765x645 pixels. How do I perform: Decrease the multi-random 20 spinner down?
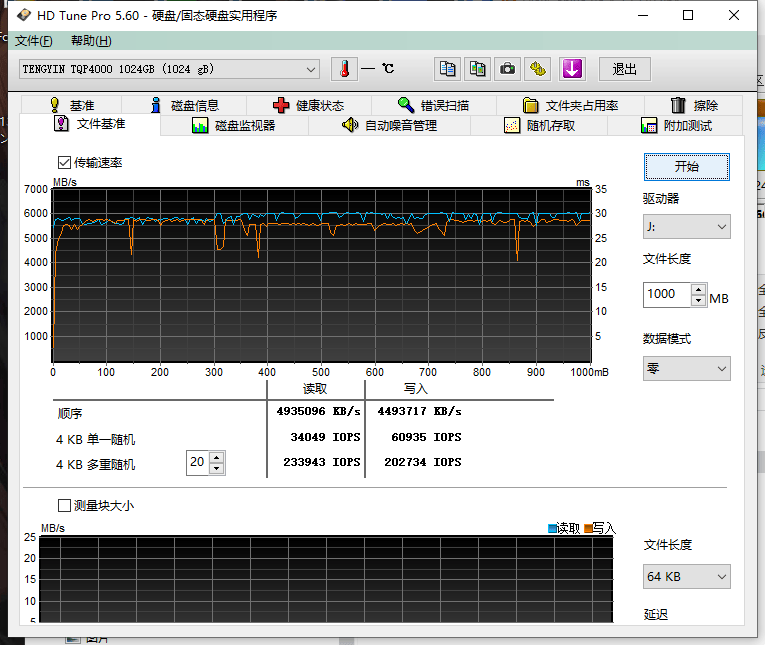click(x=217, y=468)
